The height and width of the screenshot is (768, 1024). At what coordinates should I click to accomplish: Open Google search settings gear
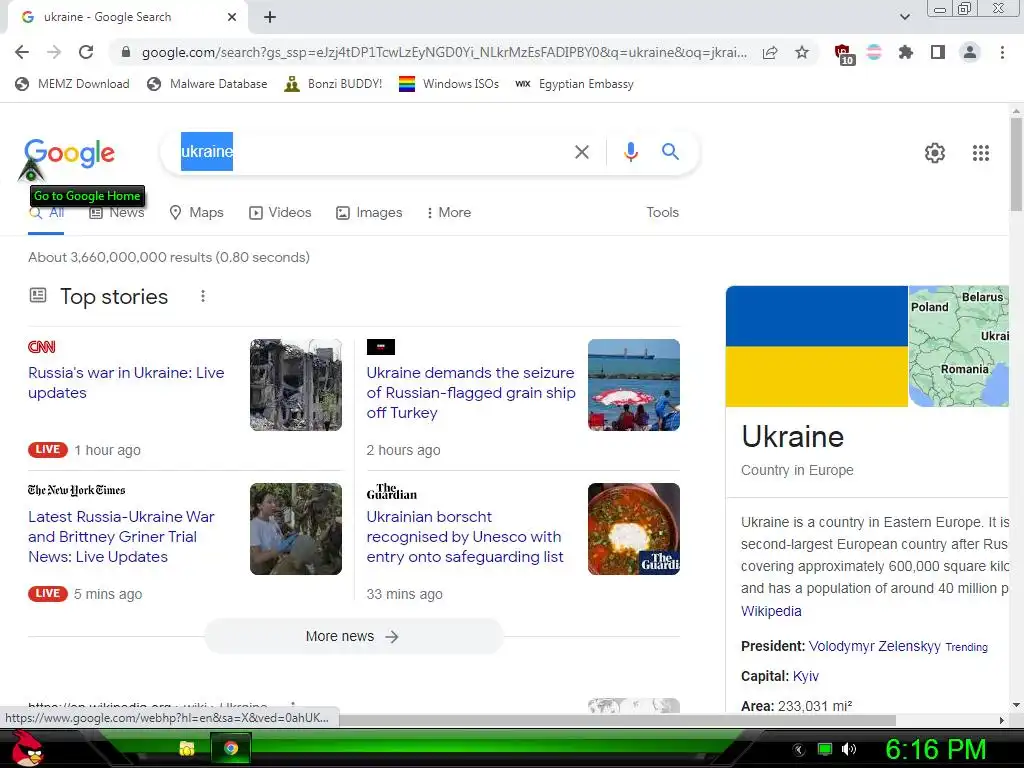click(935, 153)
